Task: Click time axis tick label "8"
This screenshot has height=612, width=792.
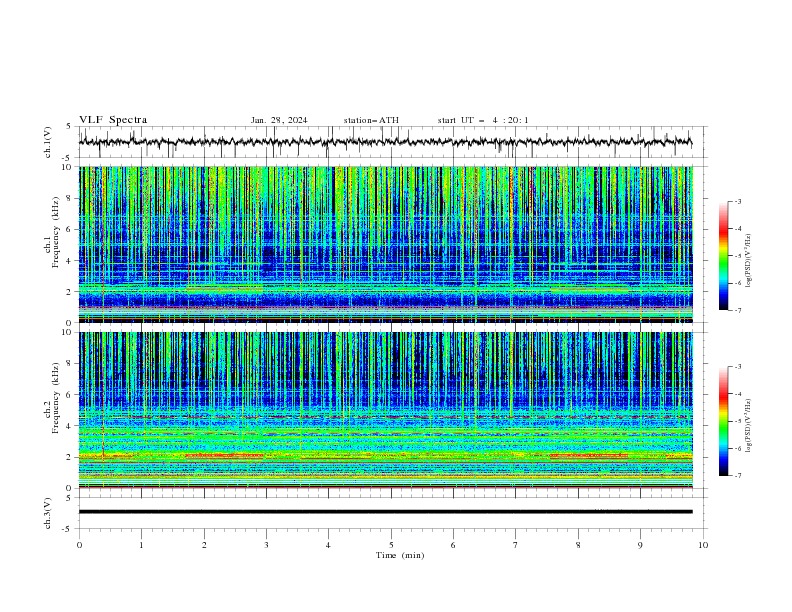Action: [578, 545]
